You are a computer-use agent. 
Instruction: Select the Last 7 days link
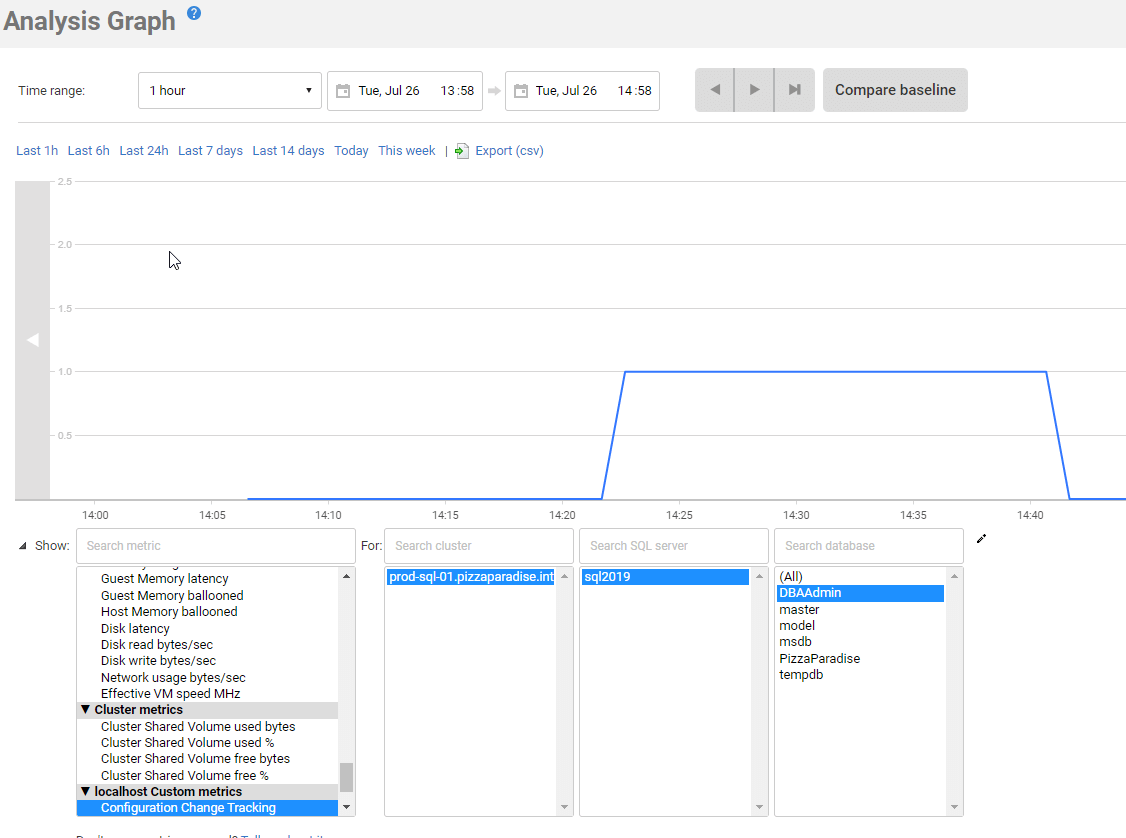(x=210, y=151)
